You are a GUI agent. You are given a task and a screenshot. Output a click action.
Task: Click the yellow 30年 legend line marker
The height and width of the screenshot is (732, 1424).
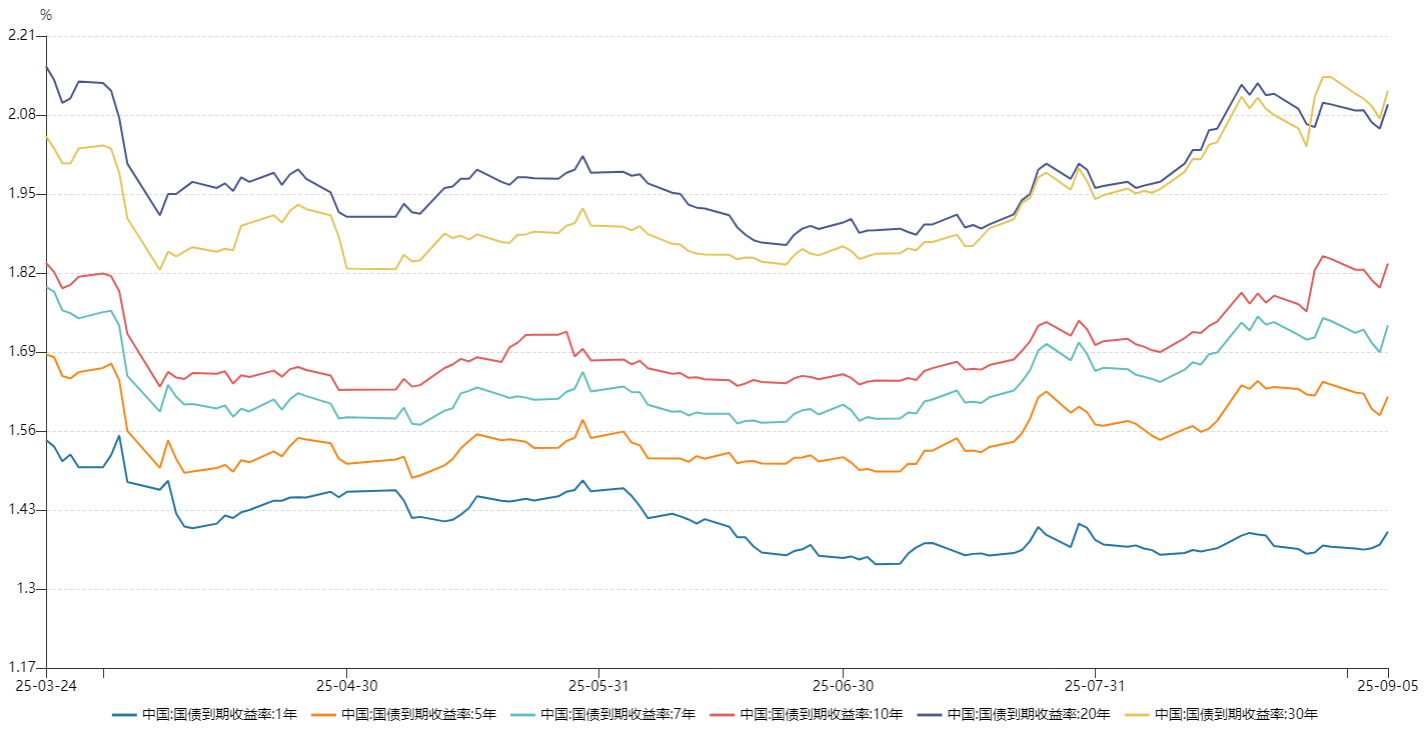pos(1137,715)
